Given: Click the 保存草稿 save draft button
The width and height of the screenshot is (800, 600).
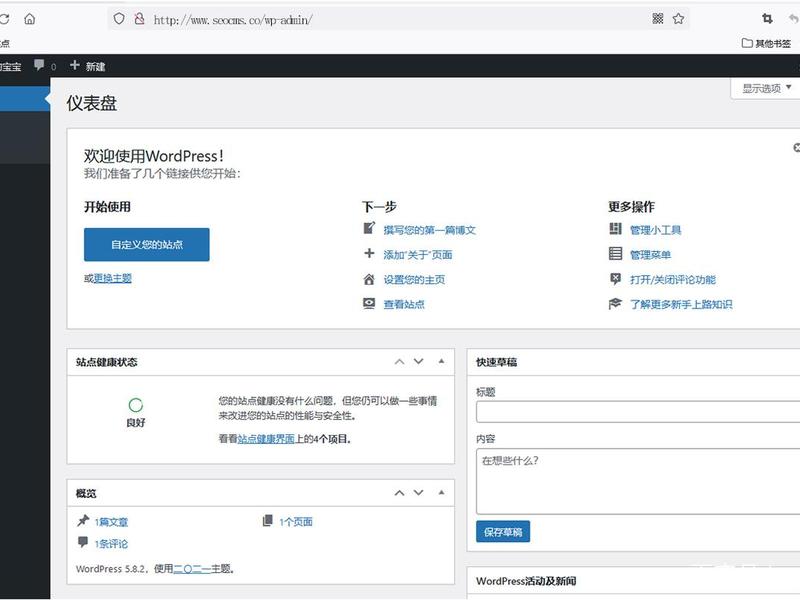Looking at the screenshot, I should [x=503, y=532].
